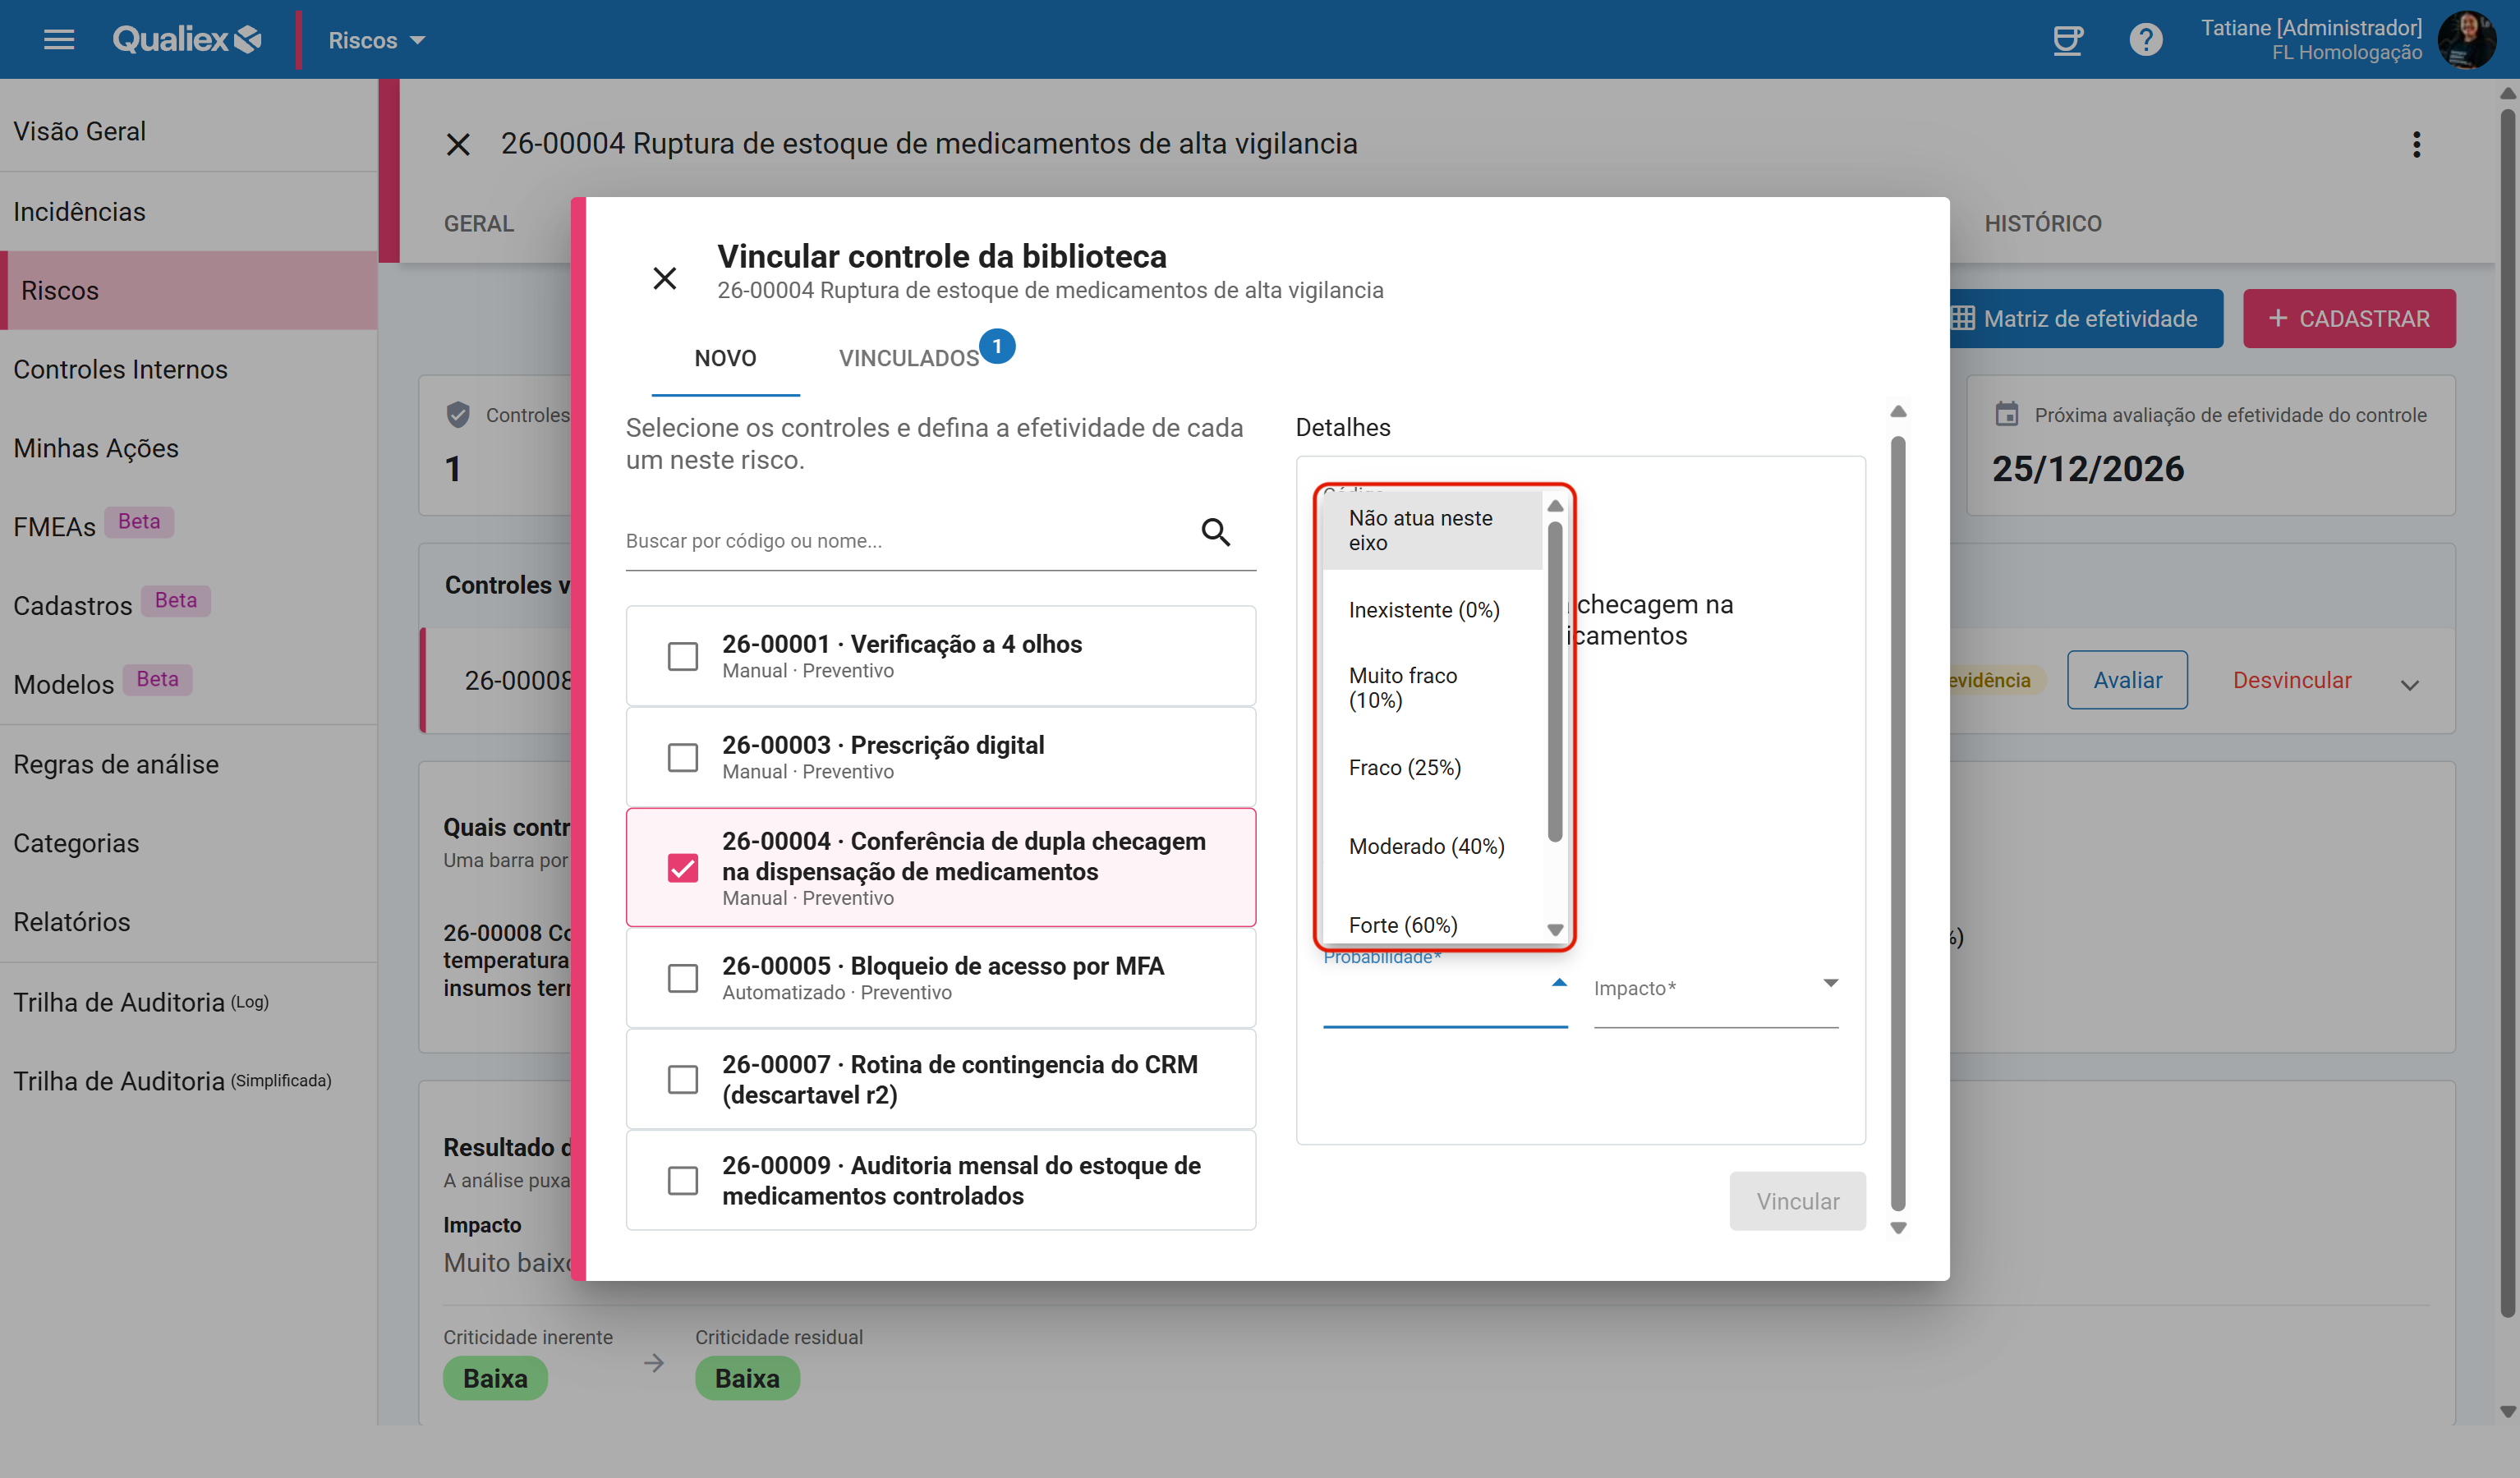
Task: Collapse the Probabilidade dropdown arrow
Action: coord(1558,983)
